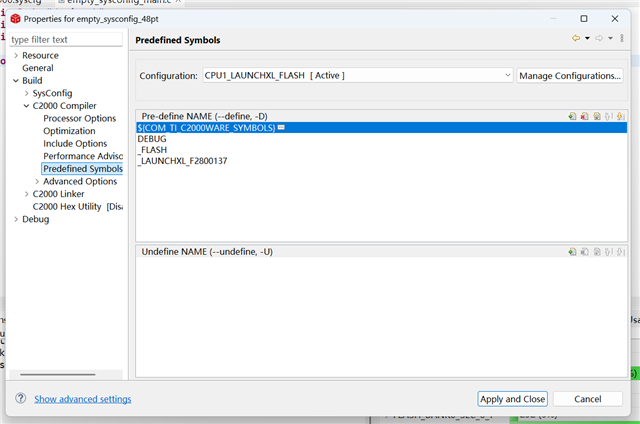Click the tree panel horizontal scrollbar
Viewport: 640px width, 424px height.
point(58,374)
